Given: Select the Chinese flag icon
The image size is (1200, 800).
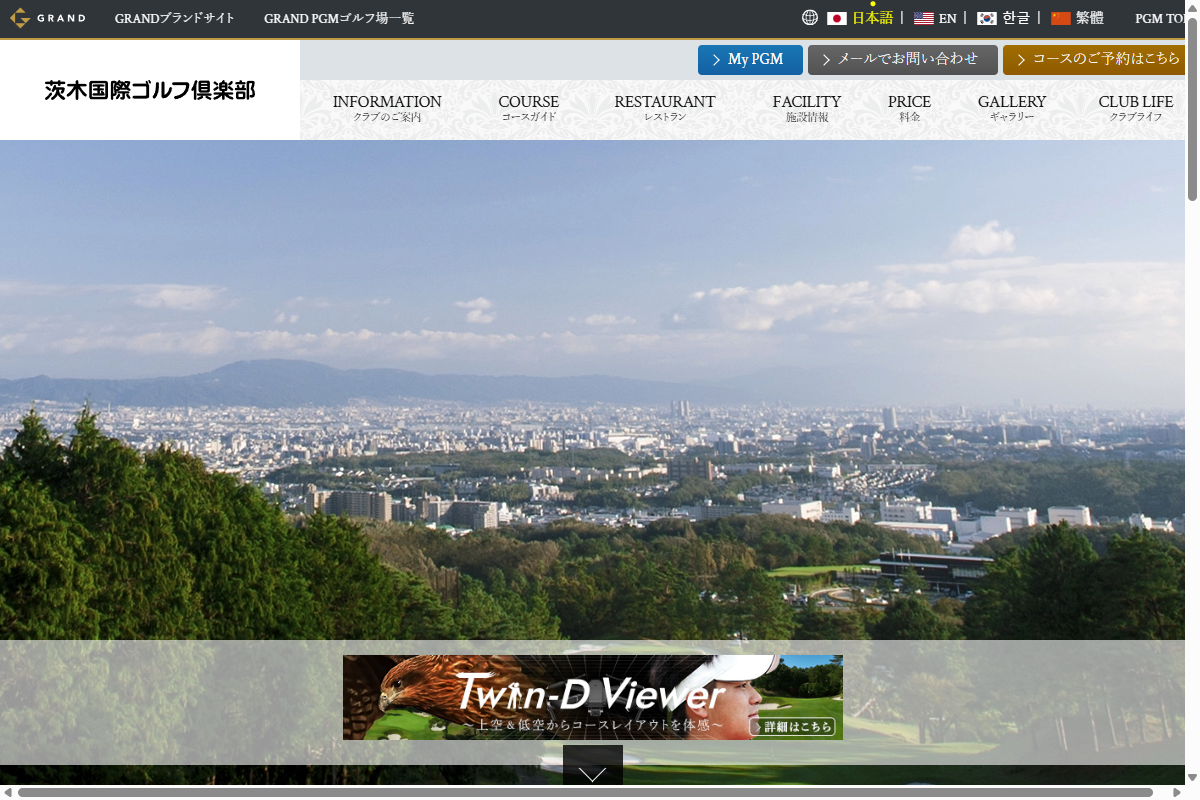Looking at the screenshot, I should coord(1061,18).
